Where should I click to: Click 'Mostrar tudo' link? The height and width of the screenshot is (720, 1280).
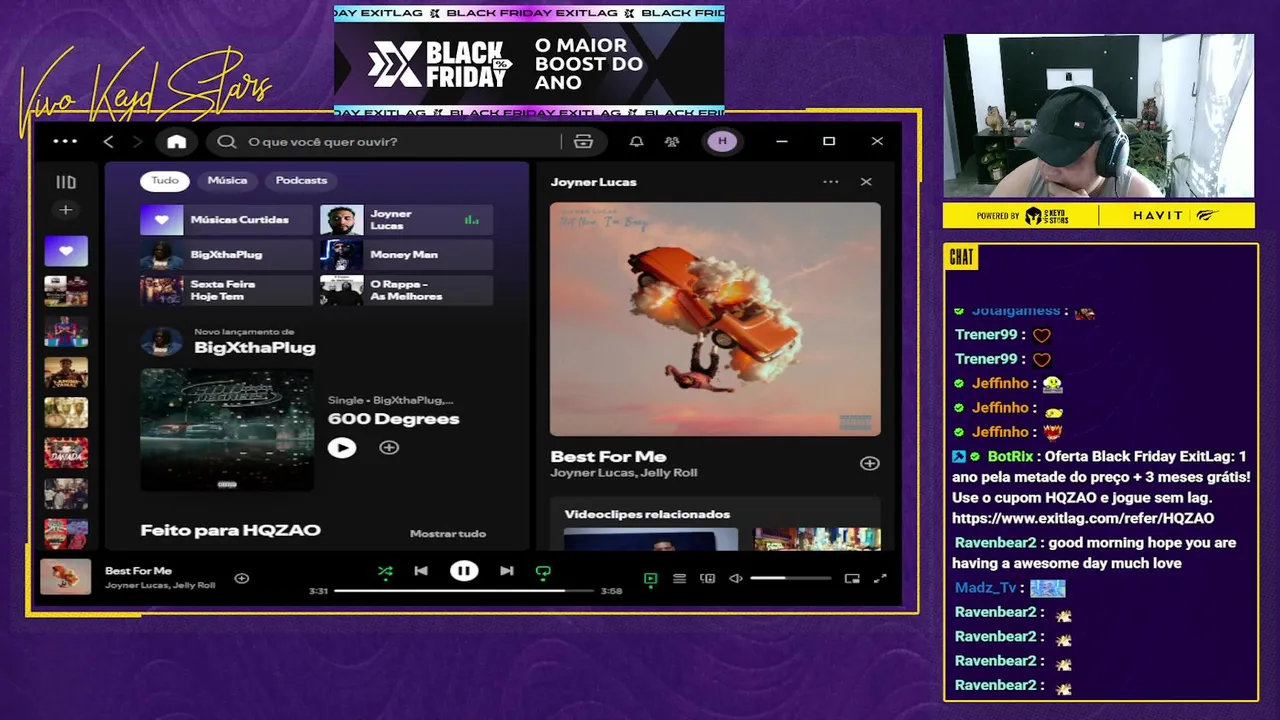coord(448,534)
